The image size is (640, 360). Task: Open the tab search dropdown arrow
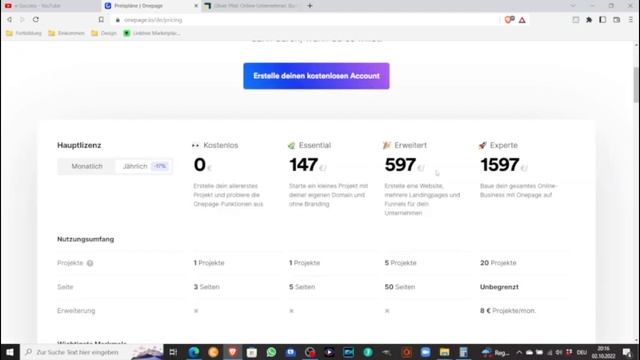573,6
